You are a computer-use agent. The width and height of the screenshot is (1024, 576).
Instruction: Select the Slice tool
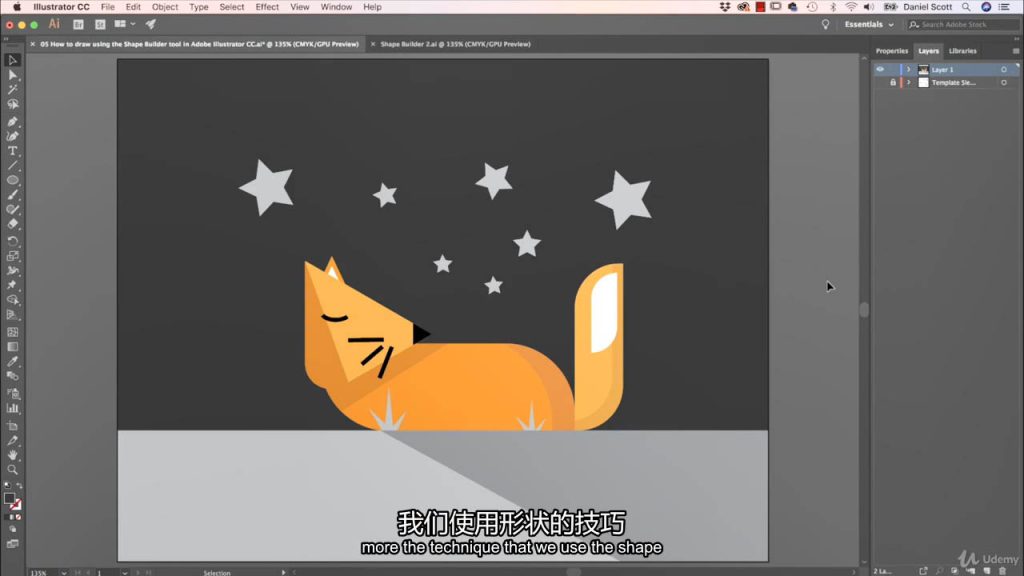[12, 440]
